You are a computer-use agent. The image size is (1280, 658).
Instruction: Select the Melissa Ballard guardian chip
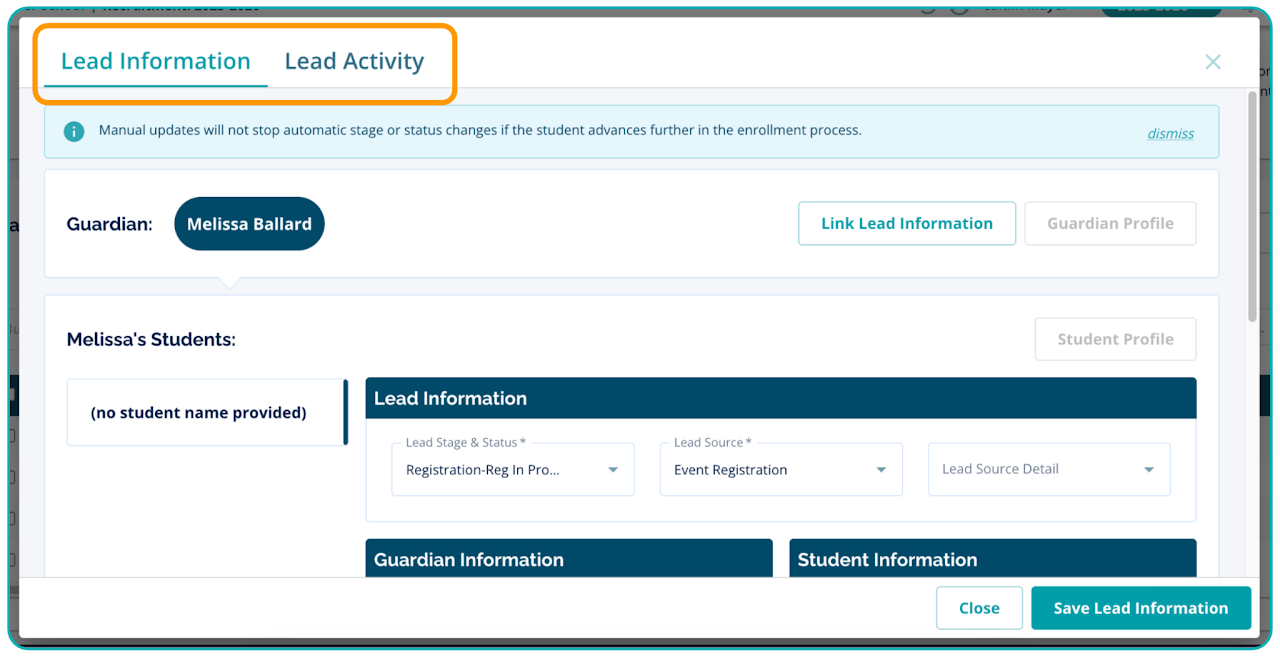click(249, 224)
